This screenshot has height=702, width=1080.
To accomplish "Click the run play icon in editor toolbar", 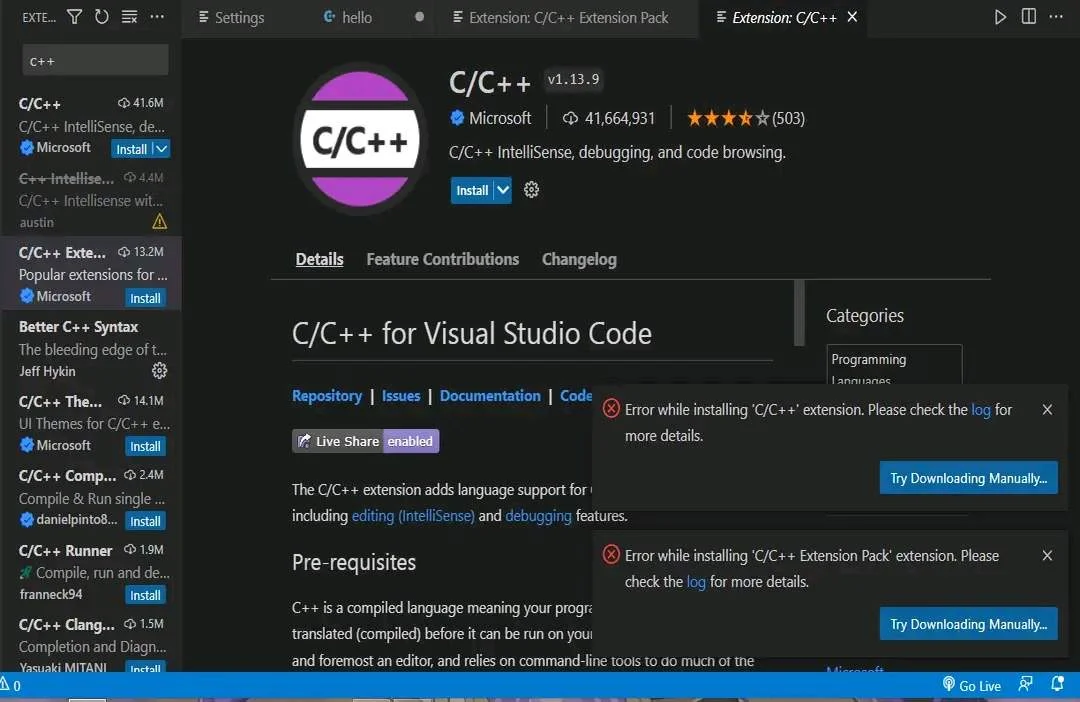I will [x=1000, y=17].
